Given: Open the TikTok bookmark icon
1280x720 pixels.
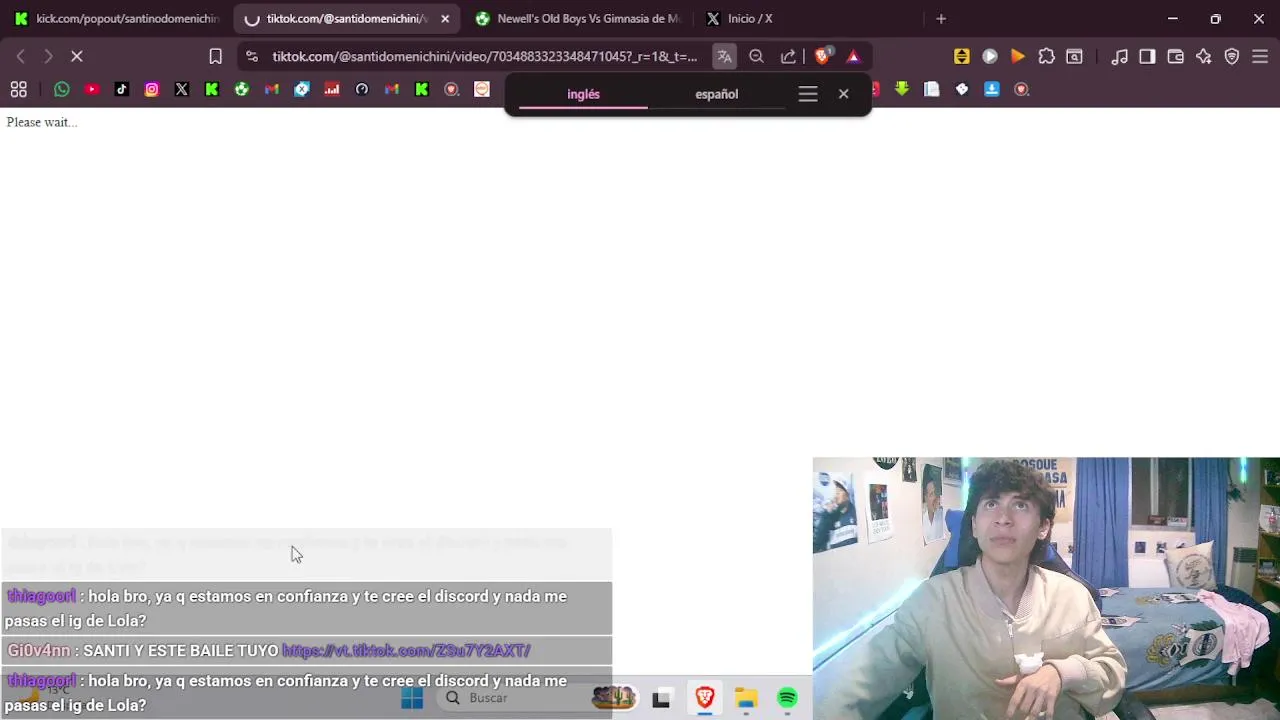Looking at the screenshot, I should click(x=122, y=89).
